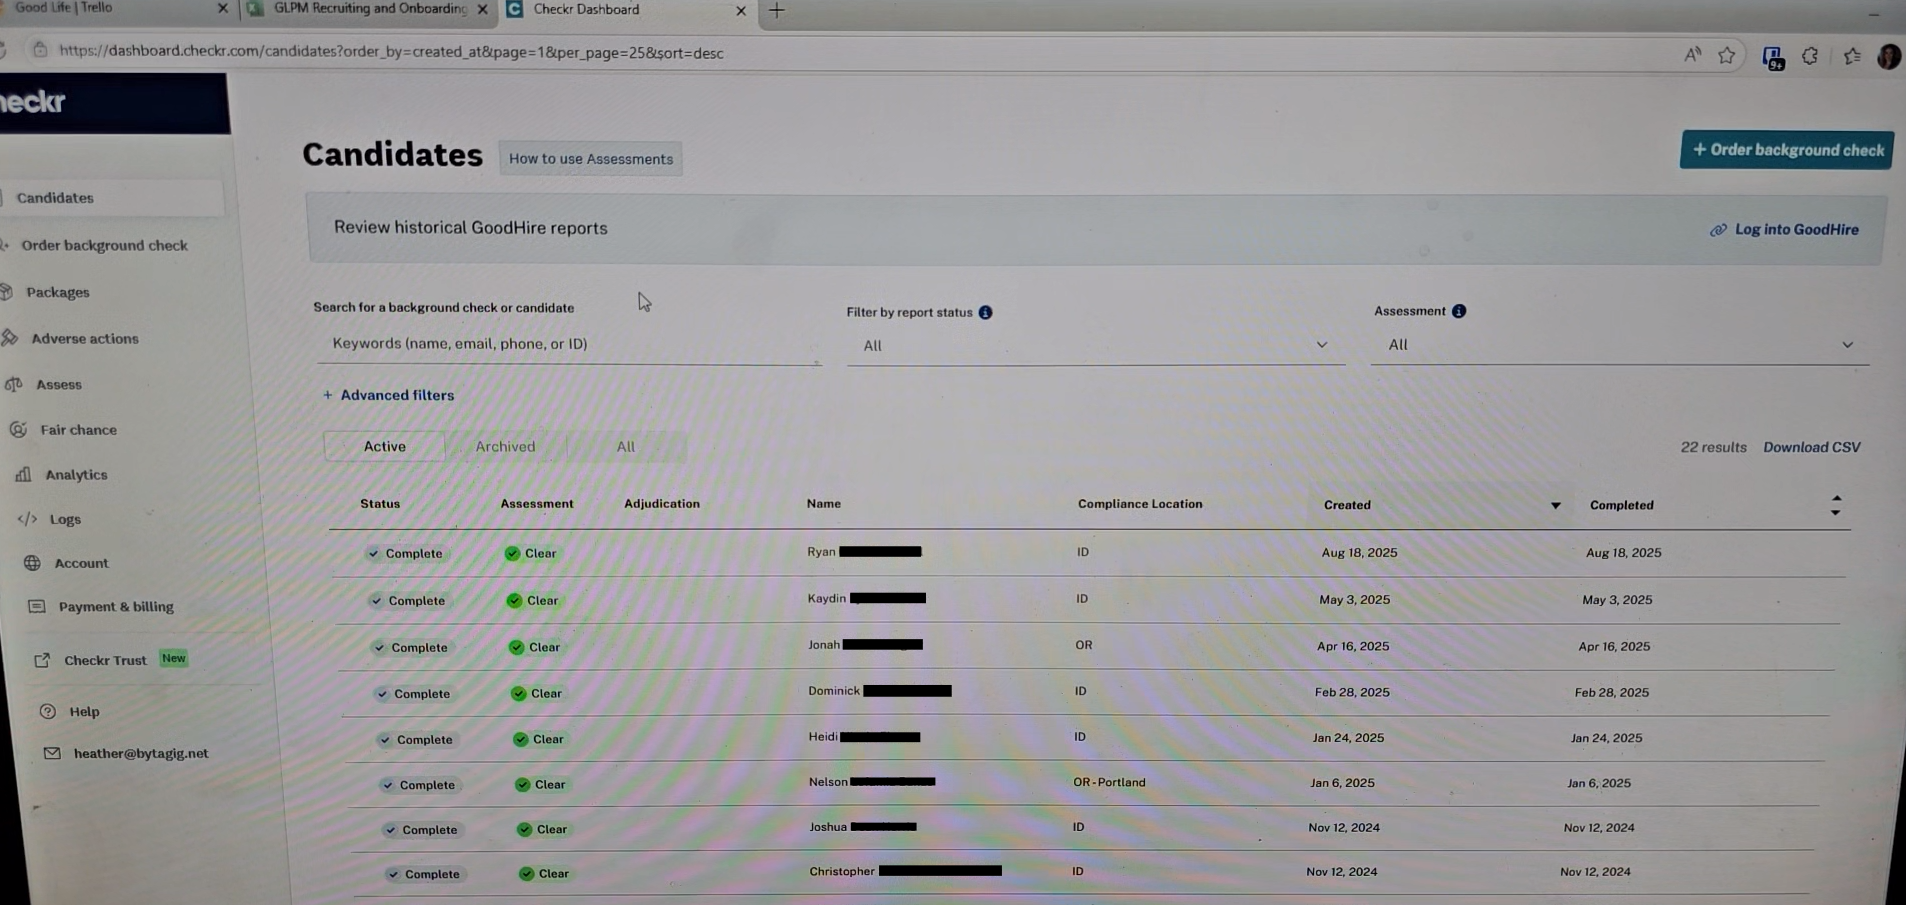Open Analytics in the sidebar

(x=76, y=475)
